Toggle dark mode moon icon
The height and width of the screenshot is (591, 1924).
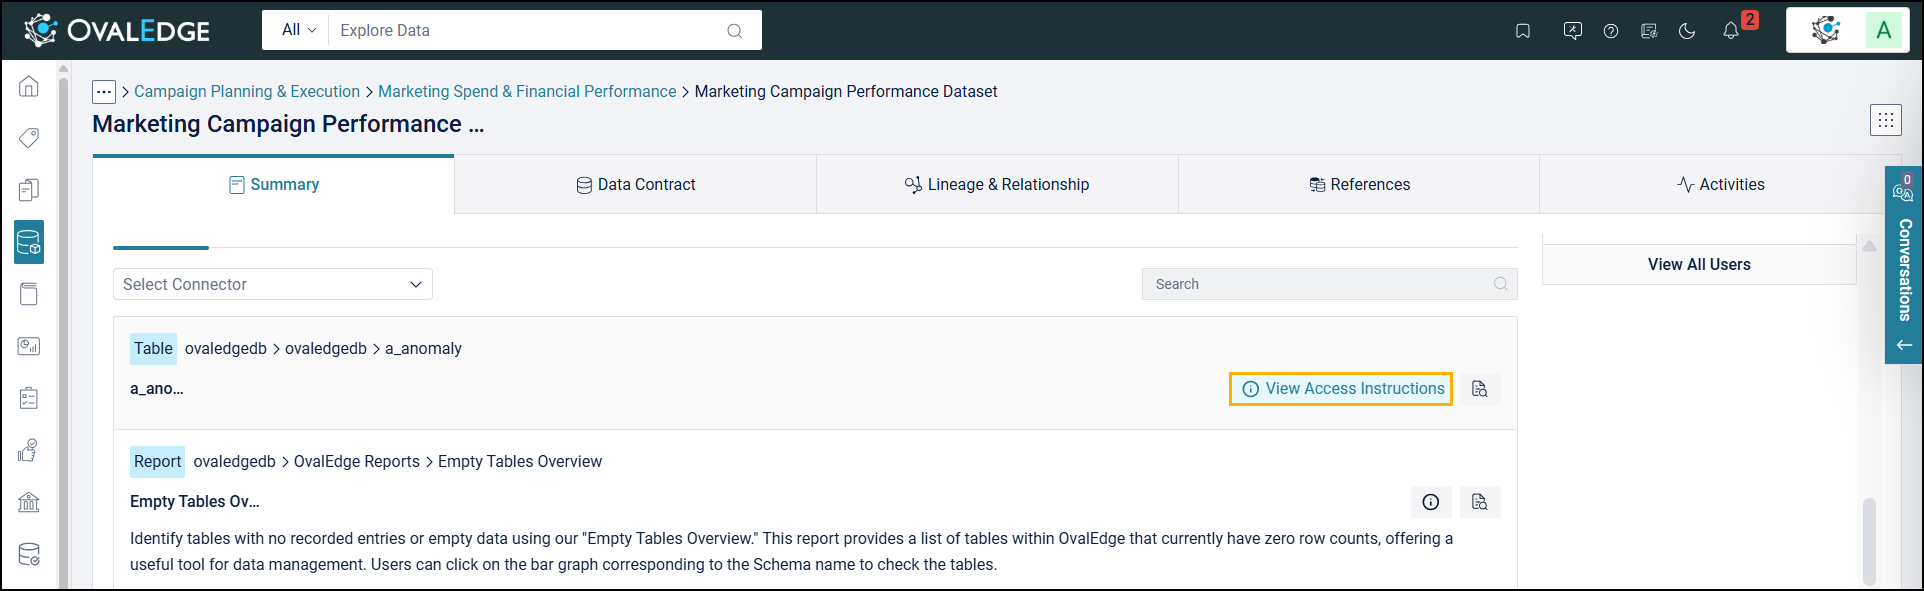point(1687,31)
